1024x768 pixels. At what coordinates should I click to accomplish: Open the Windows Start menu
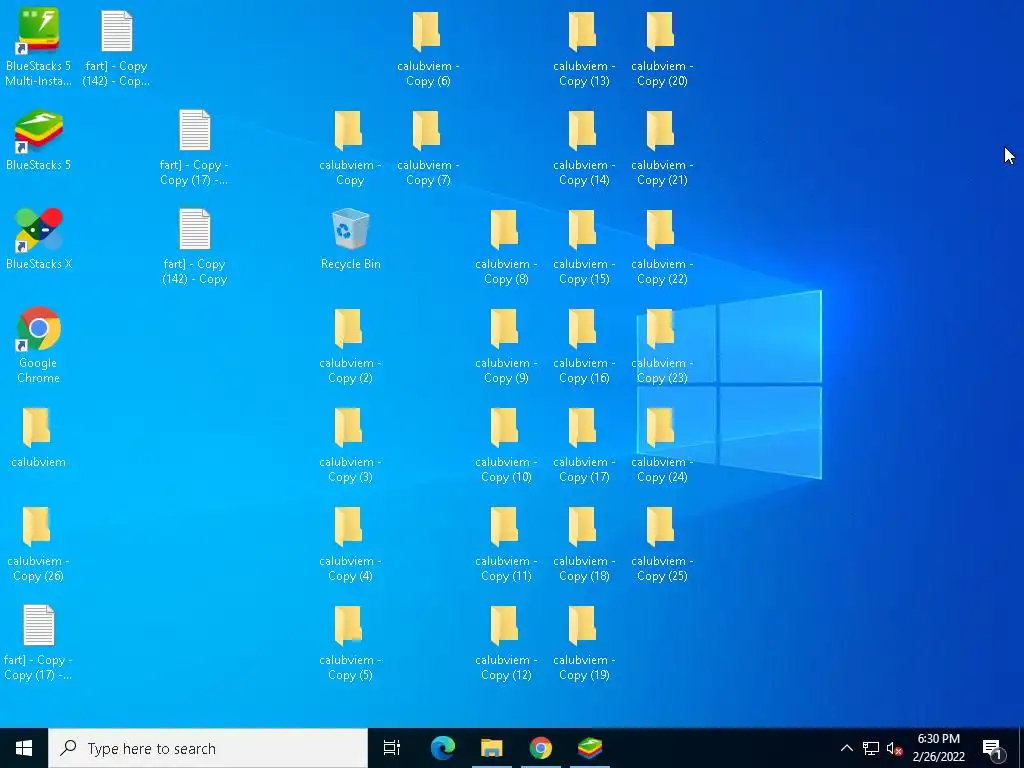tap(24, 748)
